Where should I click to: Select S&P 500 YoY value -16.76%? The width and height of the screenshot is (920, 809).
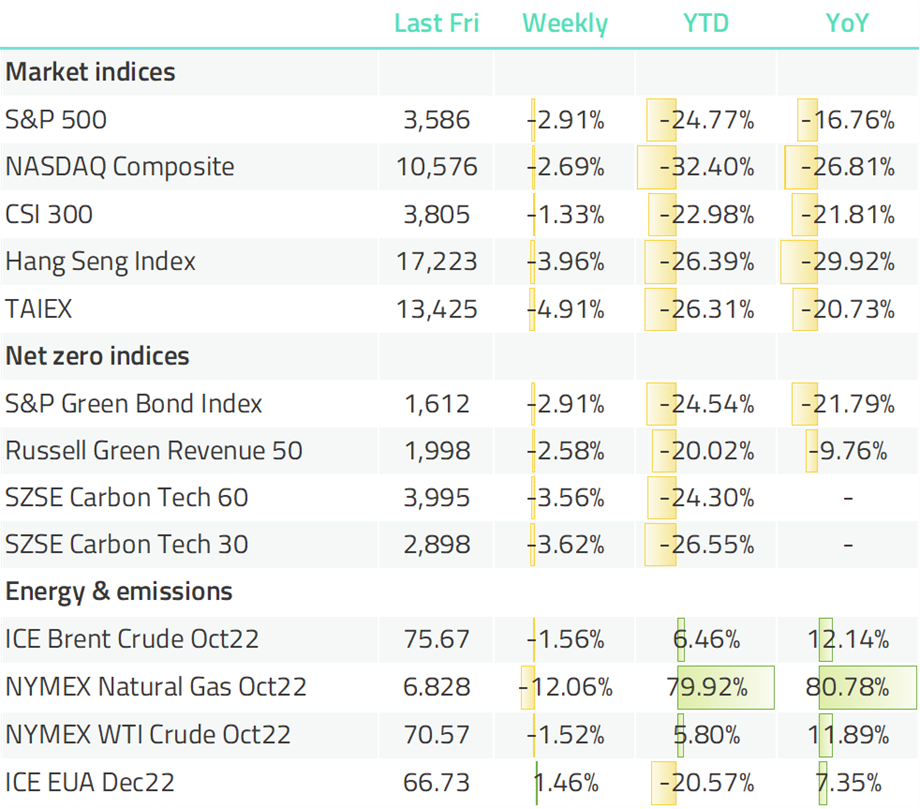(848, 120)
